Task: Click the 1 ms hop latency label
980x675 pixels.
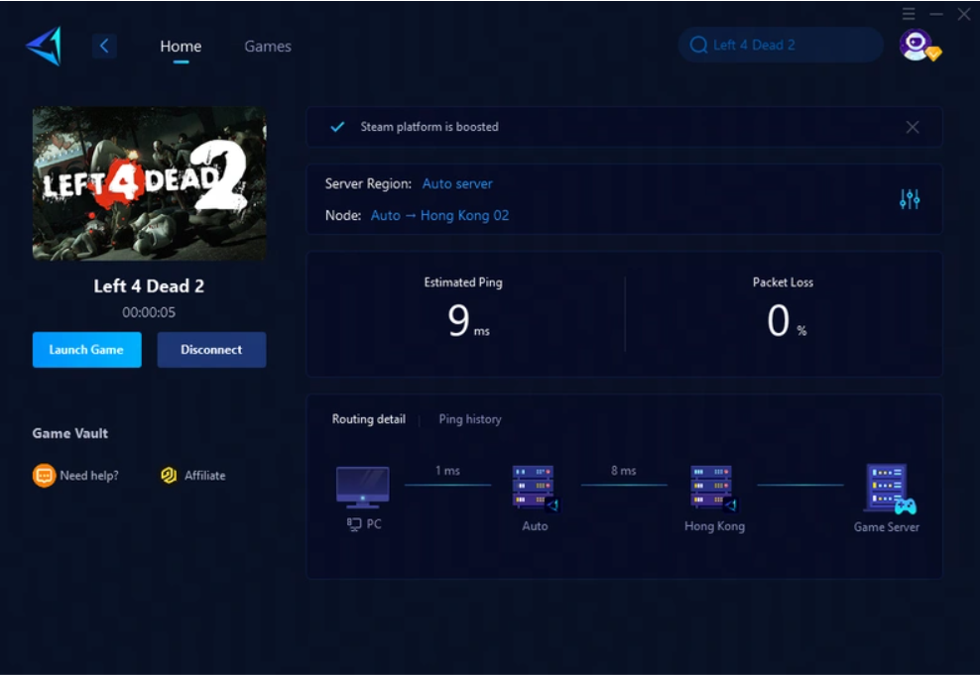Action: click(448, 471)
